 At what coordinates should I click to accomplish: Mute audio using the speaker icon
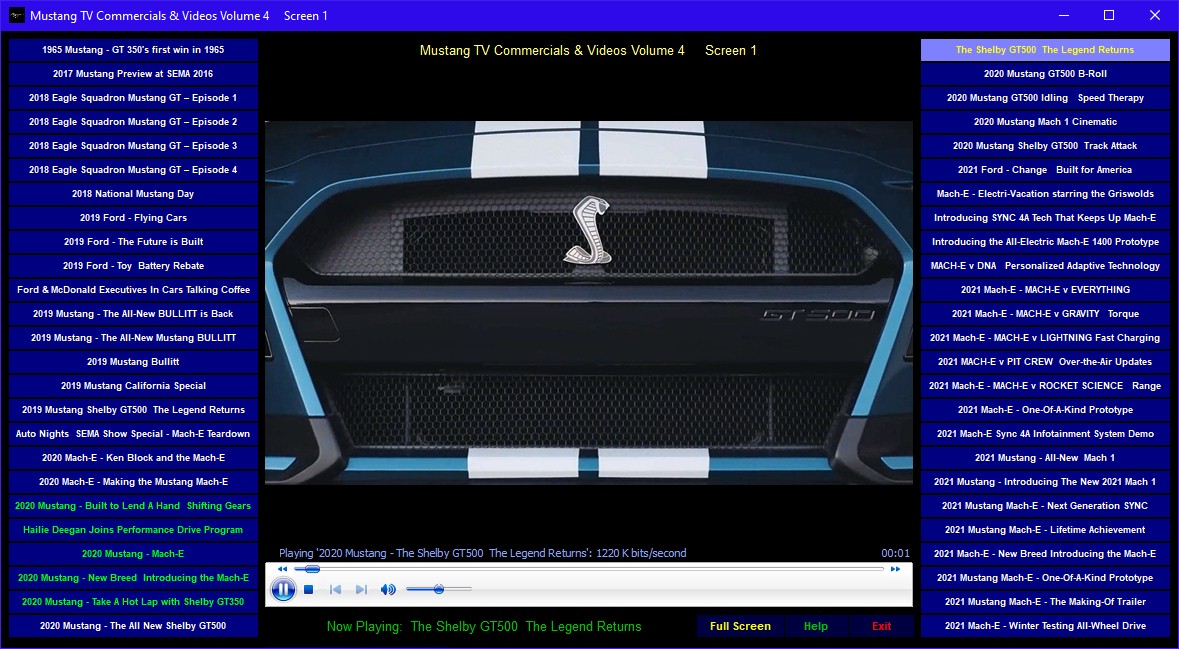tap(388, 590)
